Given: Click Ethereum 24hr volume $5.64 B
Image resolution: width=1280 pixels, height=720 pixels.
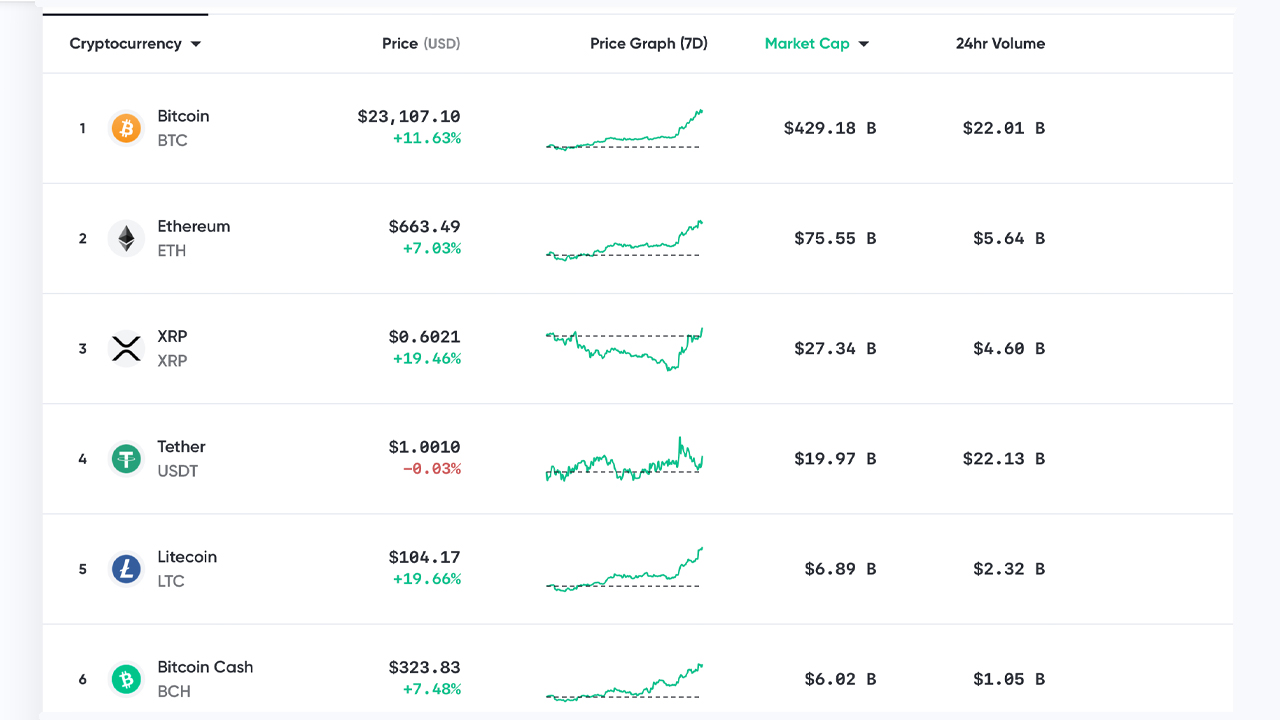Looking at the screenshot, I should tap(1009, 238).
